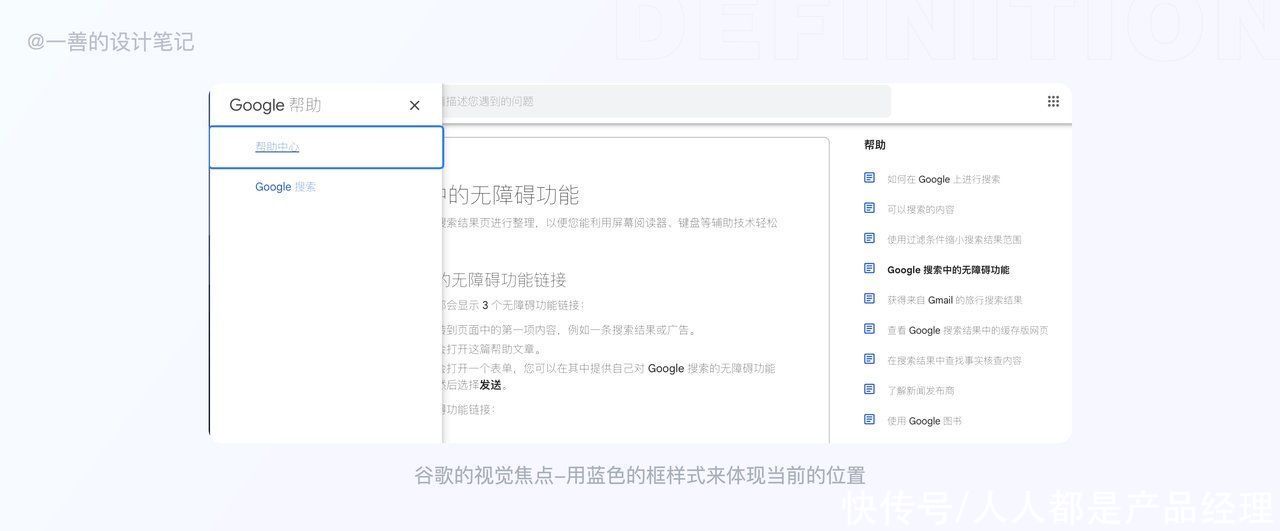Open article 在搜索结果中查找事实核查内容

click(954, 360)
